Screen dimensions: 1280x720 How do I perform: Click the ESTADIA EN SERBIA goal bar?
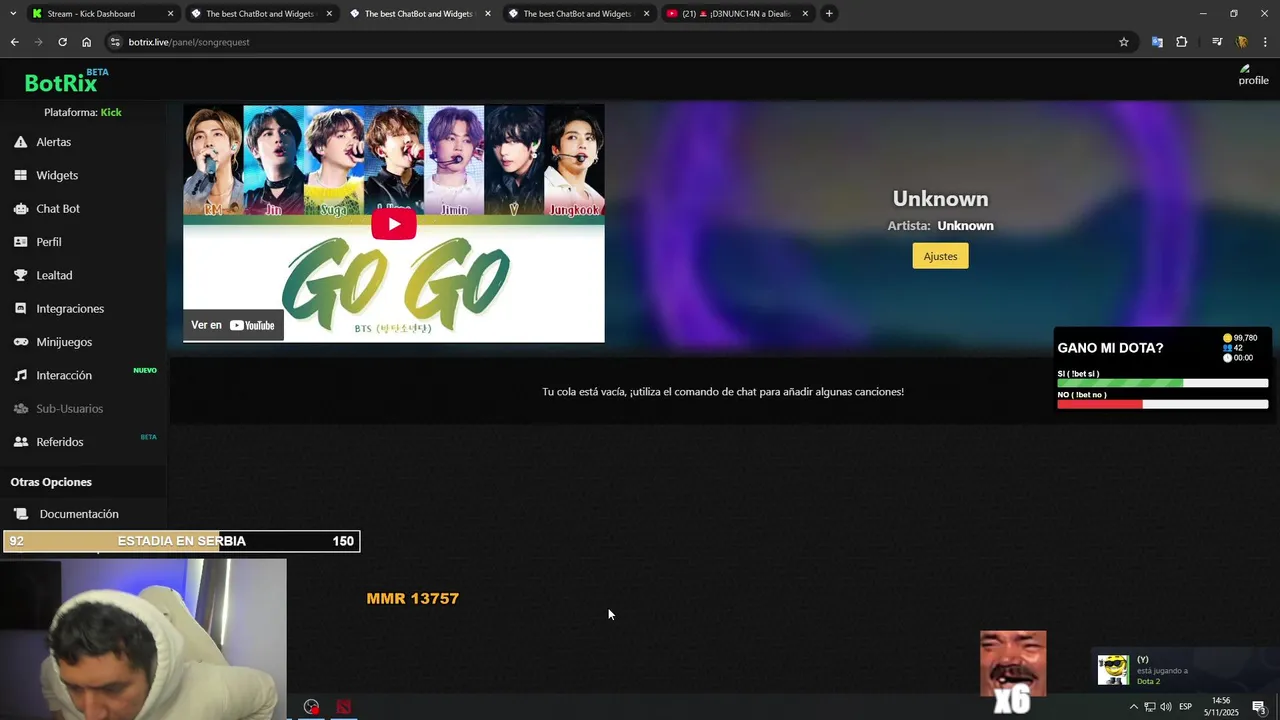[181, 541]
